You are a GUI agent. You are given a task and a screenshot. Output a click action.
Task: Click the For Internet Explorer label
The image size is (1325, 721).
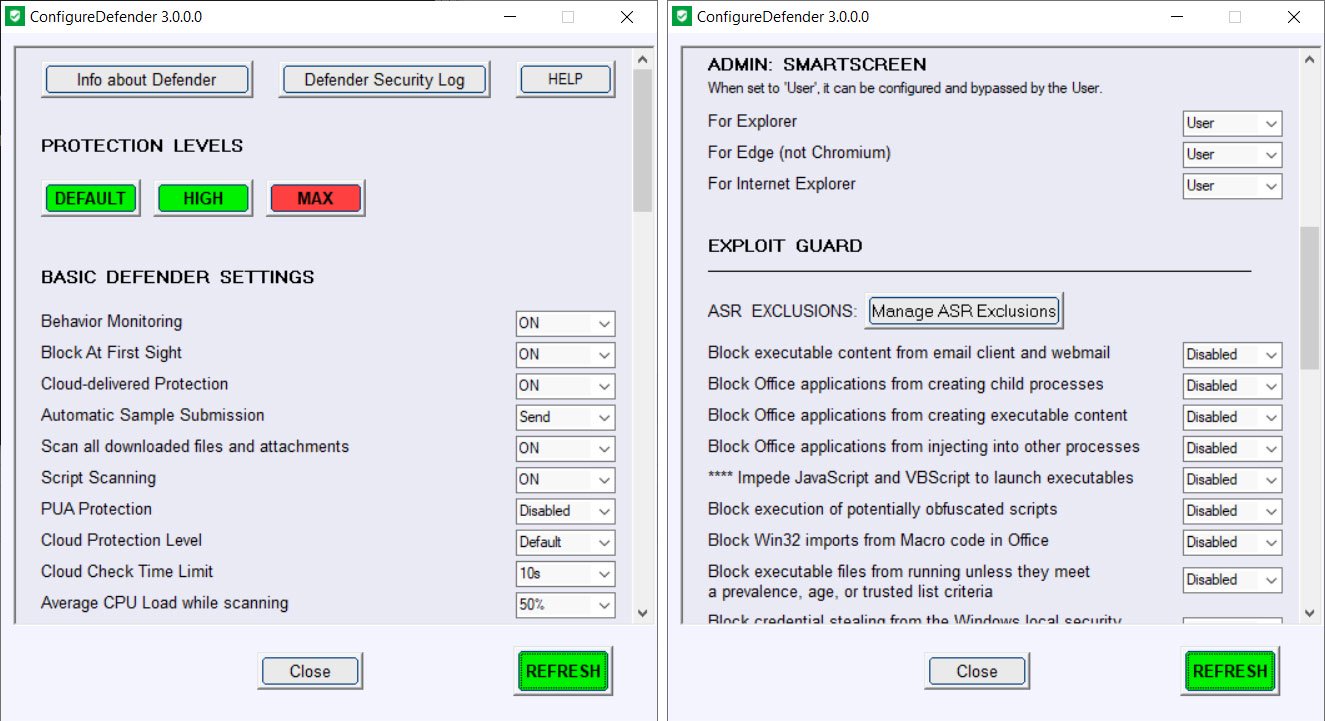pyautogui.click(x=782, y=184)
